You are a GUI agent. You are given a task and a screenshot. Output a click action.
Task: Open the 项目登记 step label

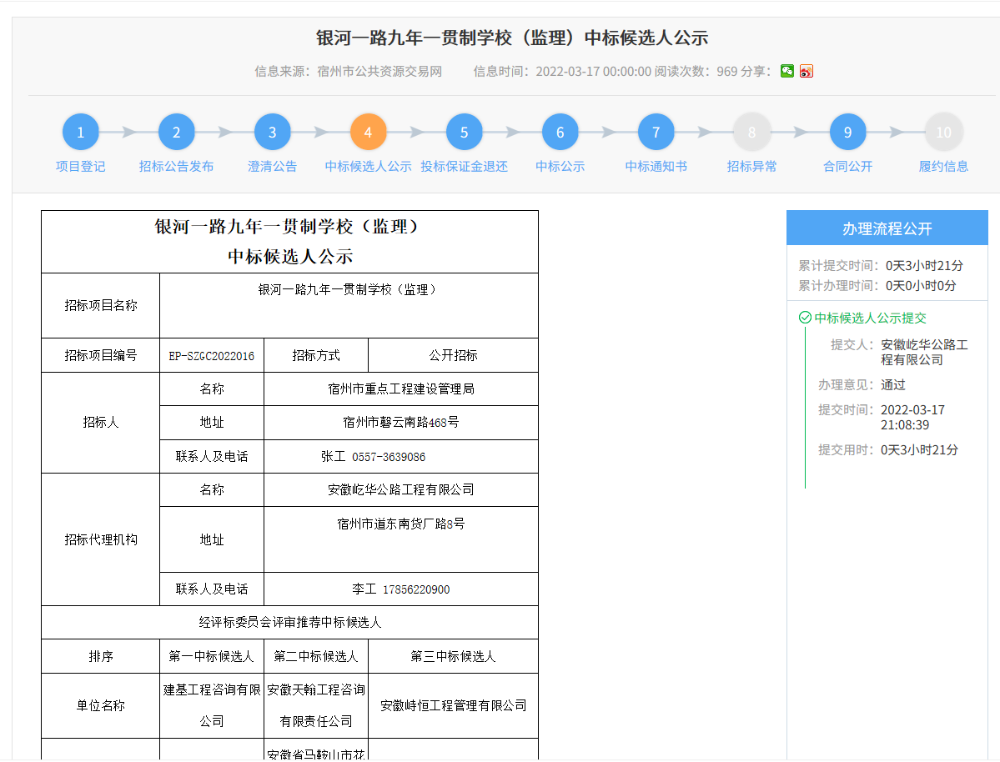click(x=80, y=166)
